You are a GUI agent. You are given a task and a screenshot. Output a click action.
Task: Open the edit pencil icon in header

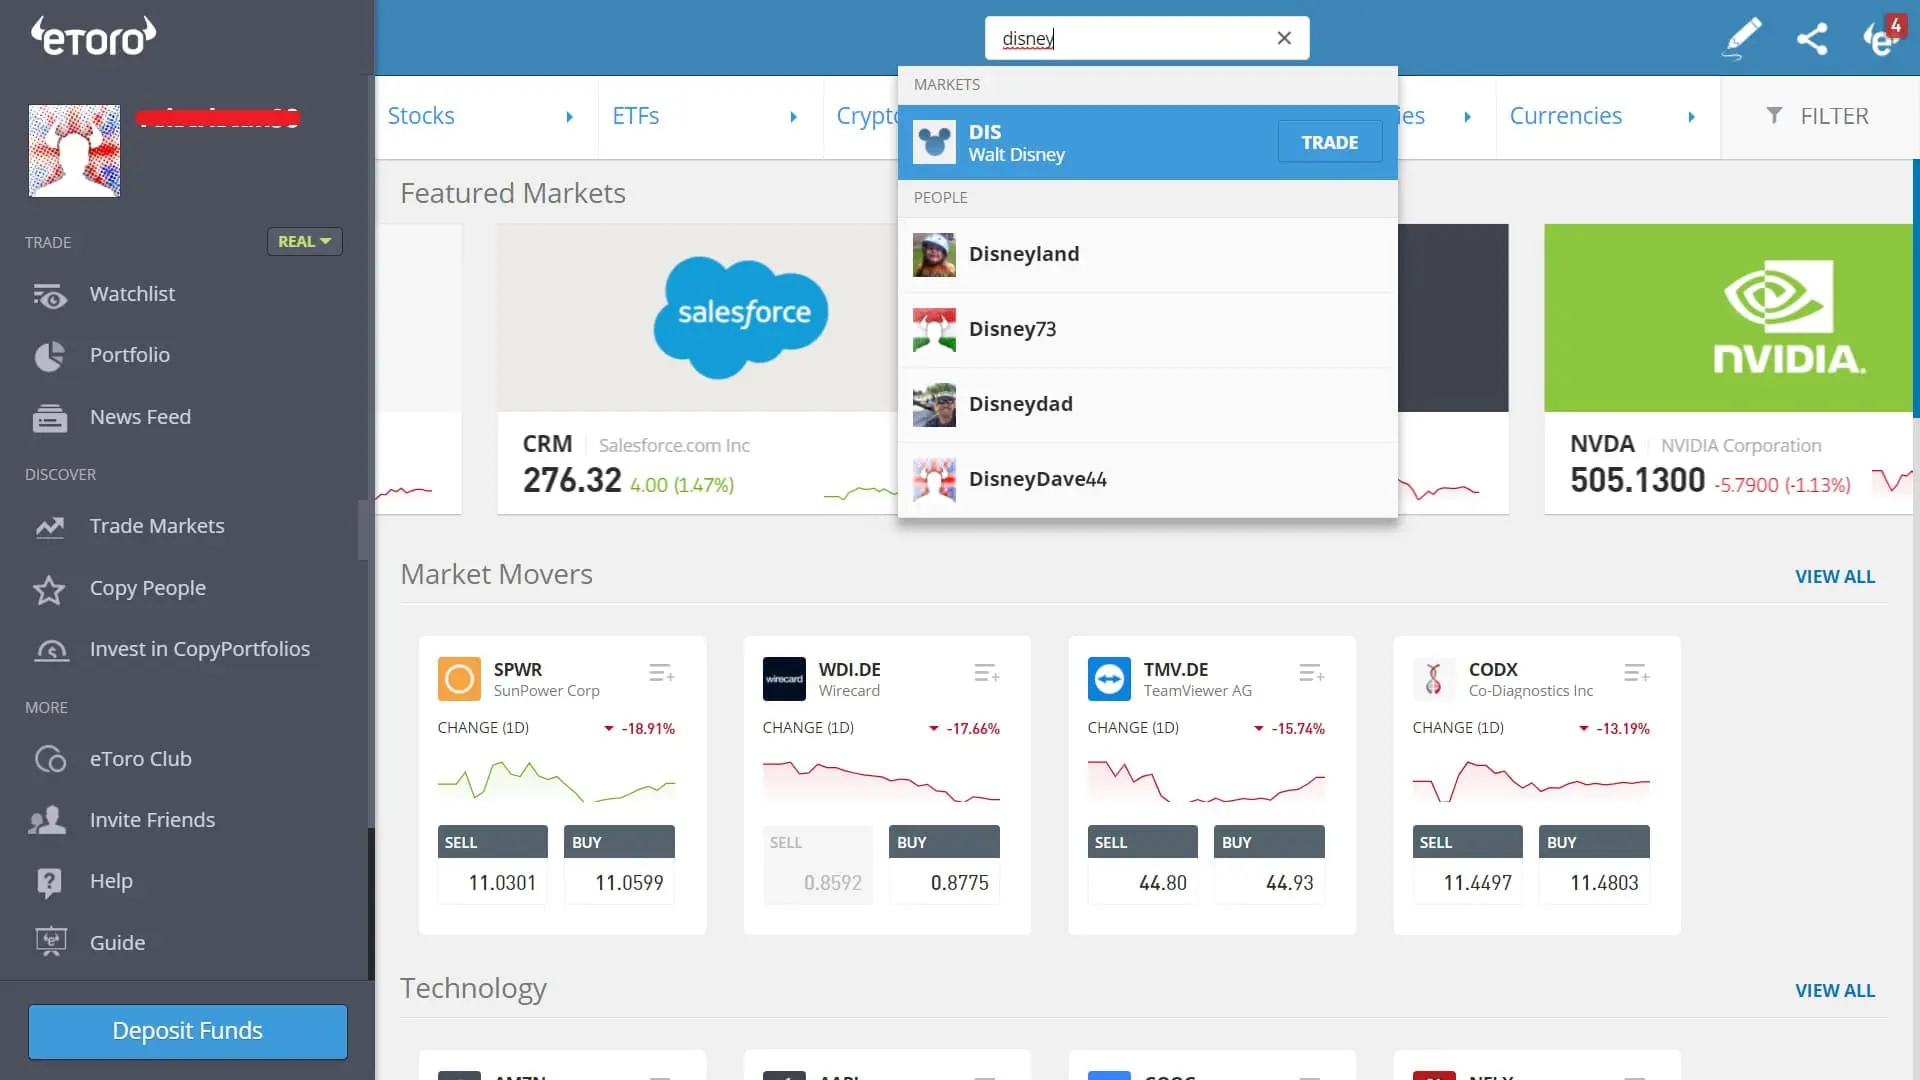[1742, 38]
